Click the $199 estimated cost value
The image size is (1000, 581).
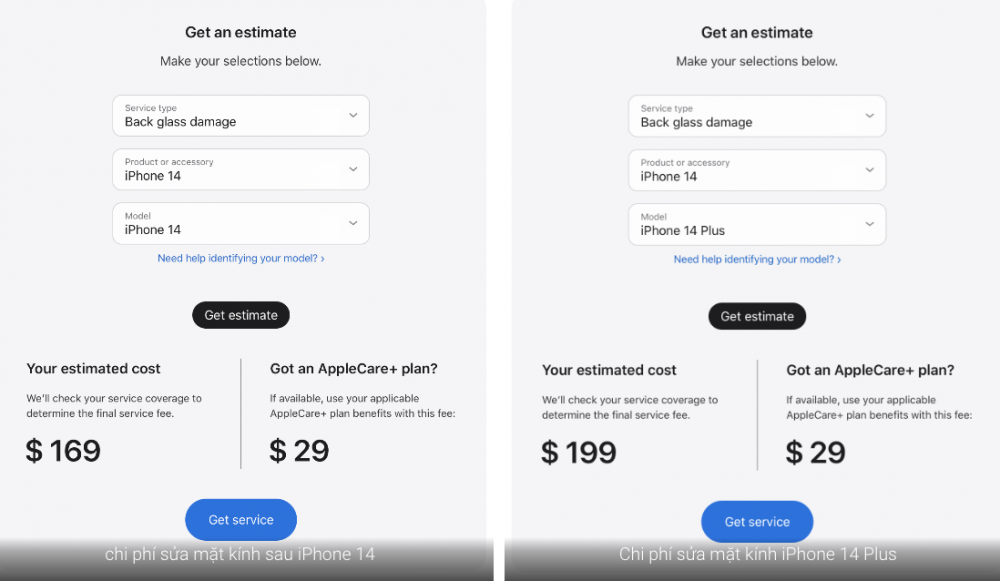578,452
